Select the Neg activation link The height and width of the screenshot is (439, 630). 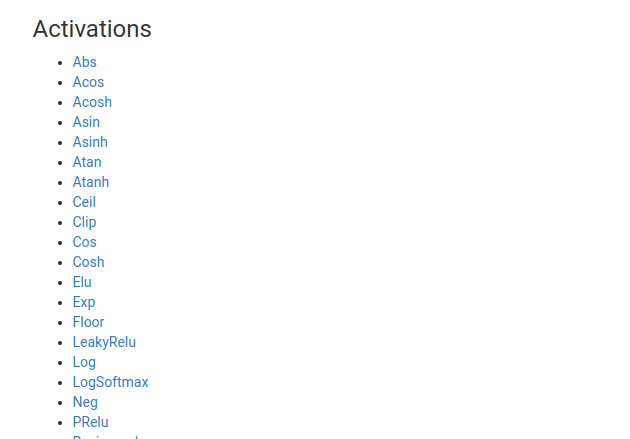(85, 402)
